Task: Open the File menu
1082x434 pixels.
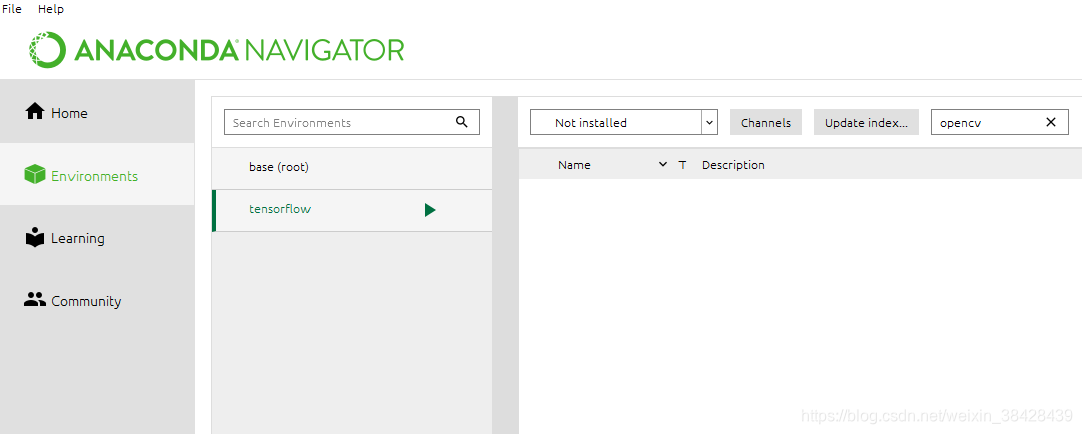Action: click(x=12, y=9)
